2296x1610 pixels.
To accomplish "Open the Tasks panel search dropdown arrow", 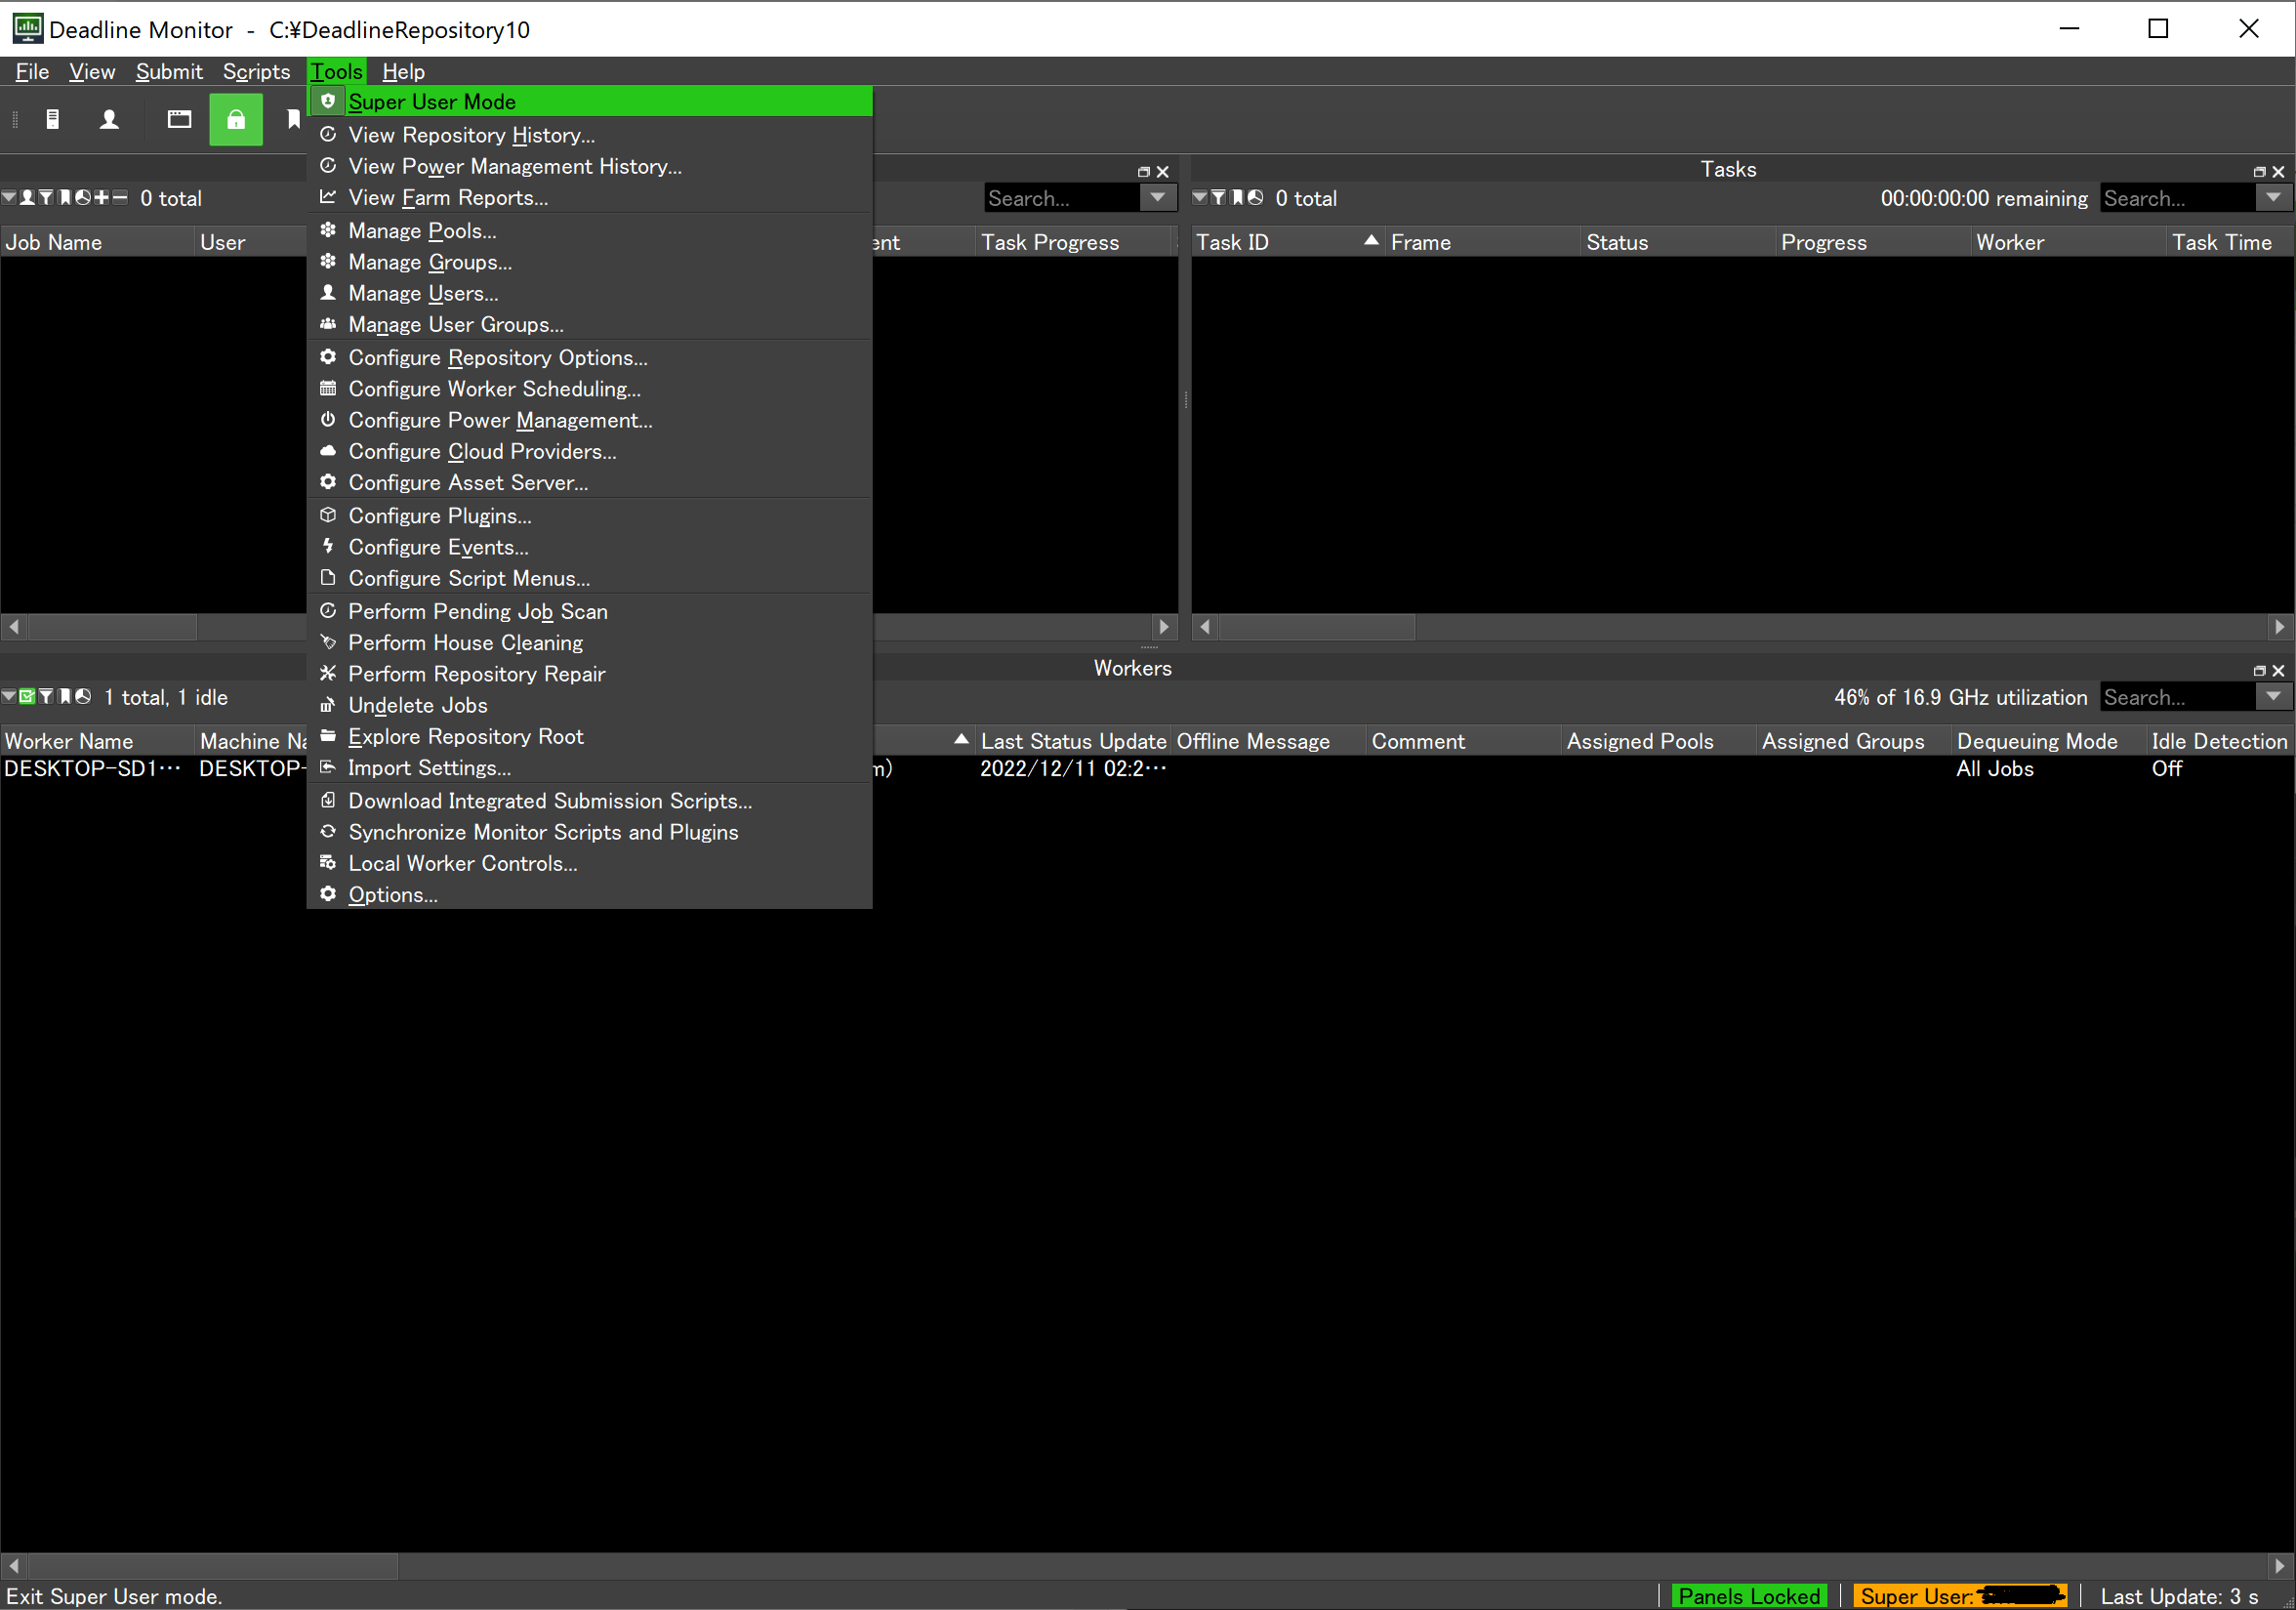I will coord(2273,198).
